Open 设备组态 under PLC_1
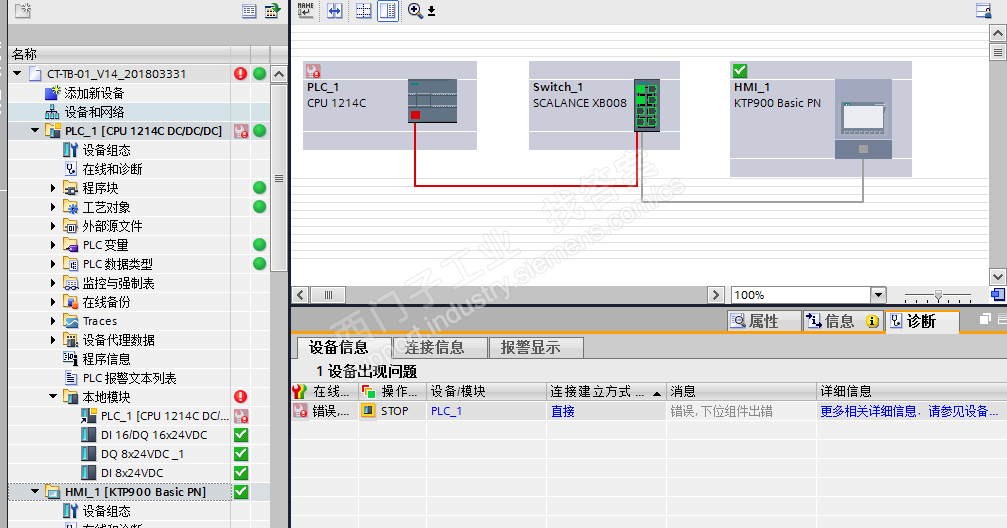The height and width of the screenshot is (528, 1007). click(107, 150)
